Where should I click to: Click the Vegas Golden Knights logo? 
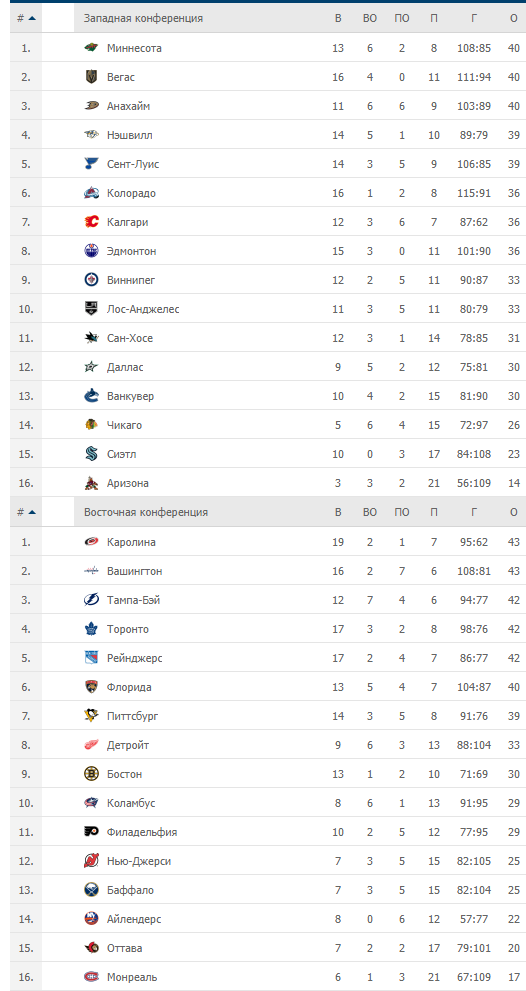92,77
